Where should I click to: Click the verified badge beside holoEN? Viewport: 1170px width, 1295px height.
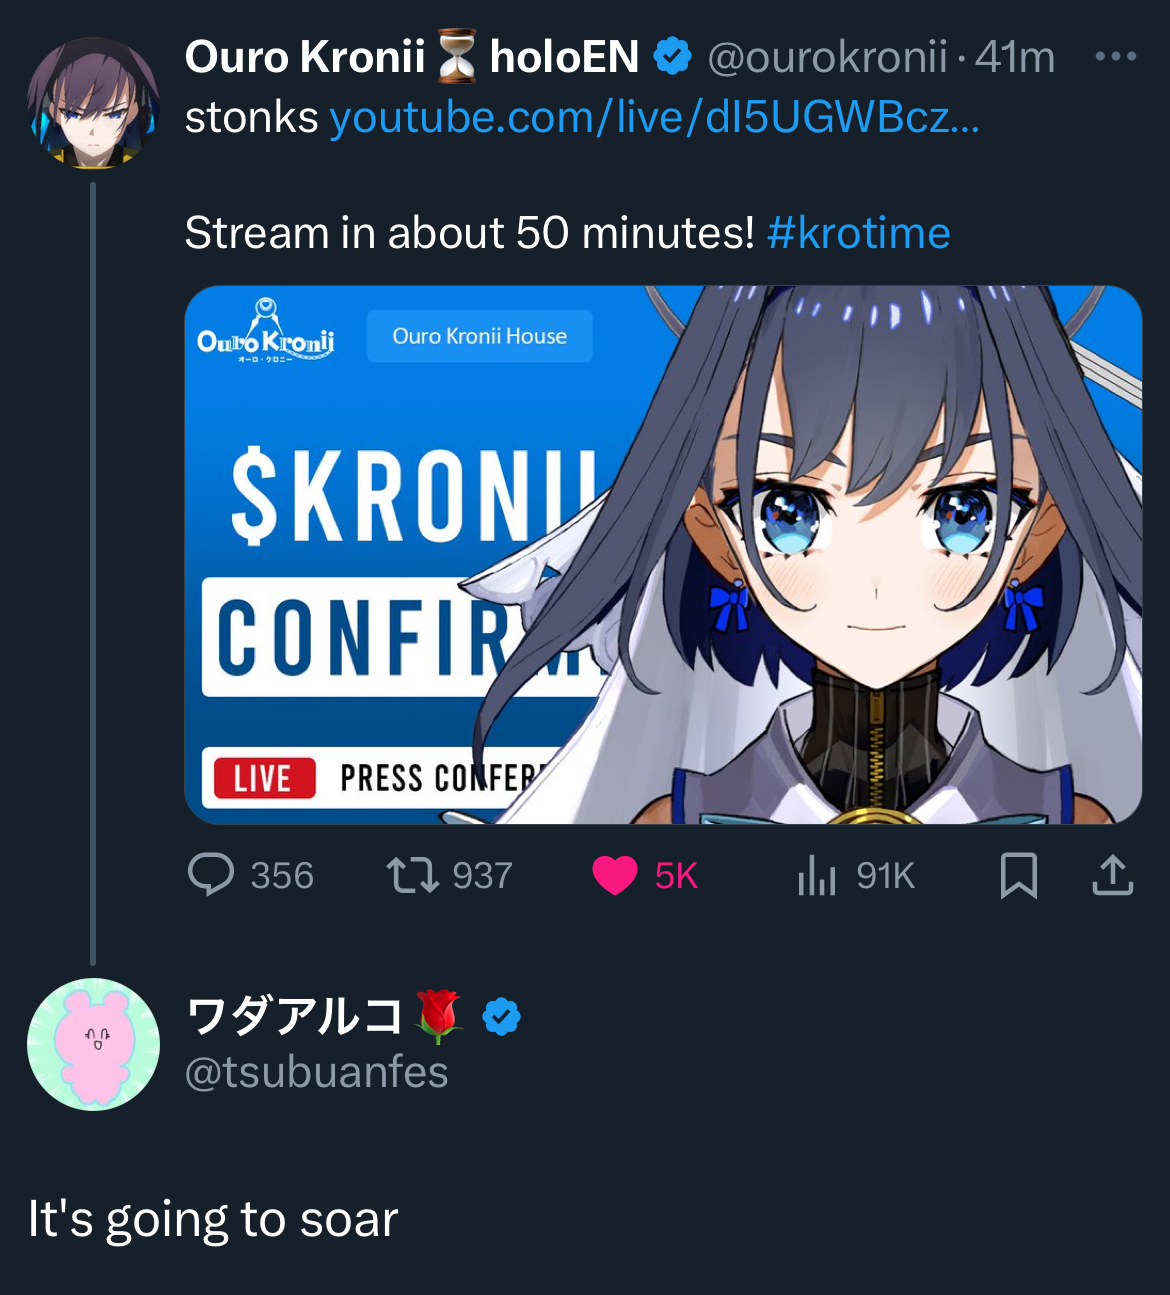pyautogui.click(x=673, y=56)
